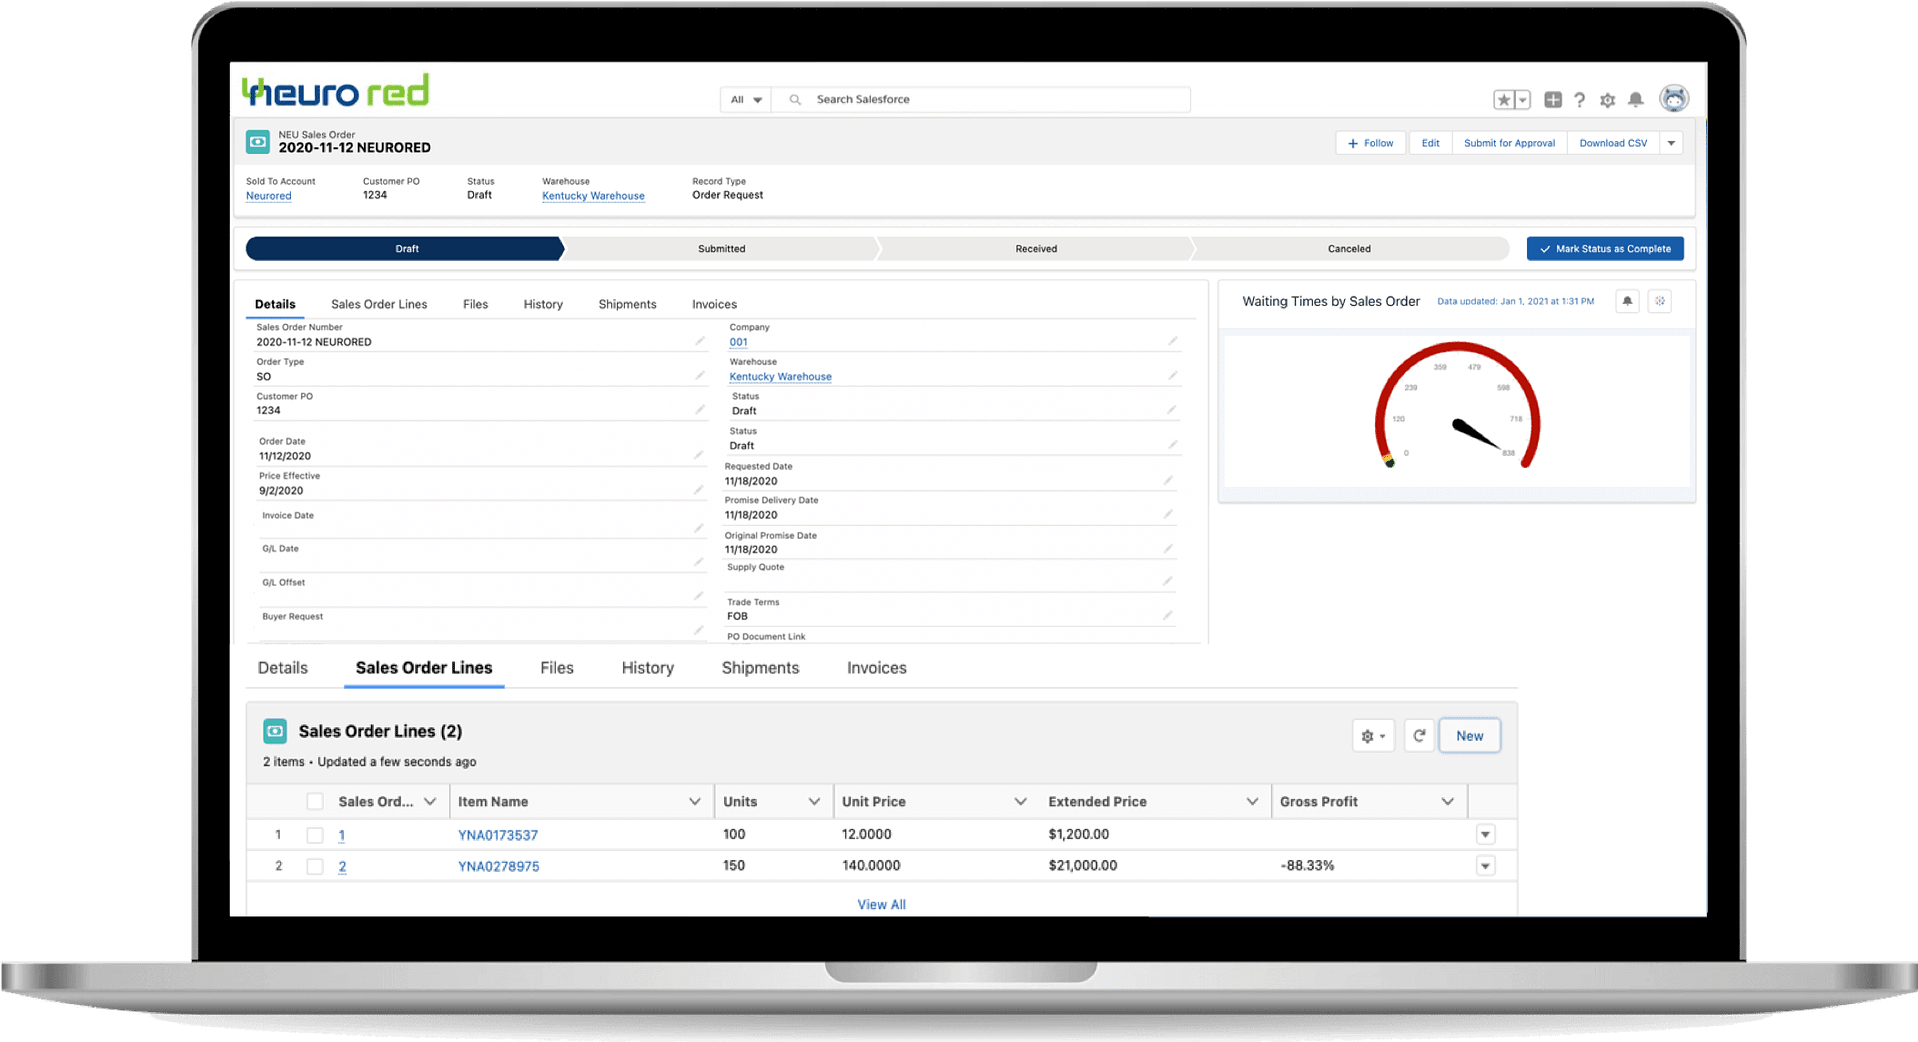Click Mark Status as Complete
This screenshot has height=1042, width=1918.
coord(1605,249)
